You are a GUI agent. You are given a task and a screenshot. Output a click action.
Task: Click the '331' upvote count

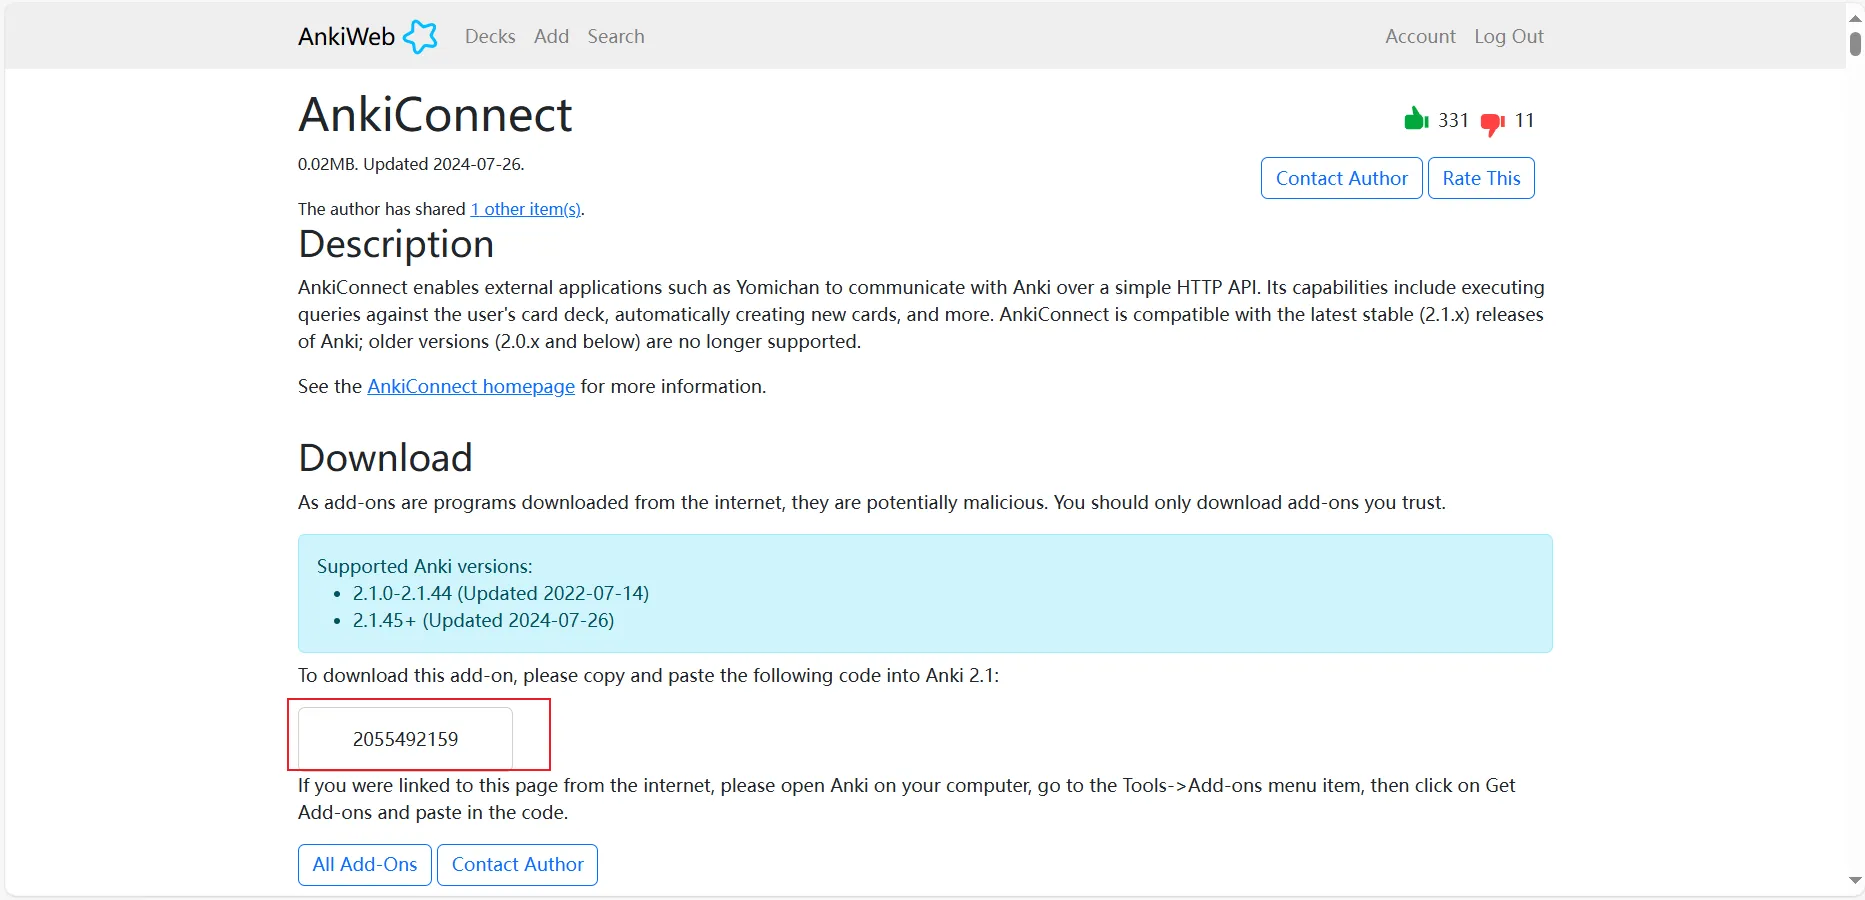click(1453, 120)
